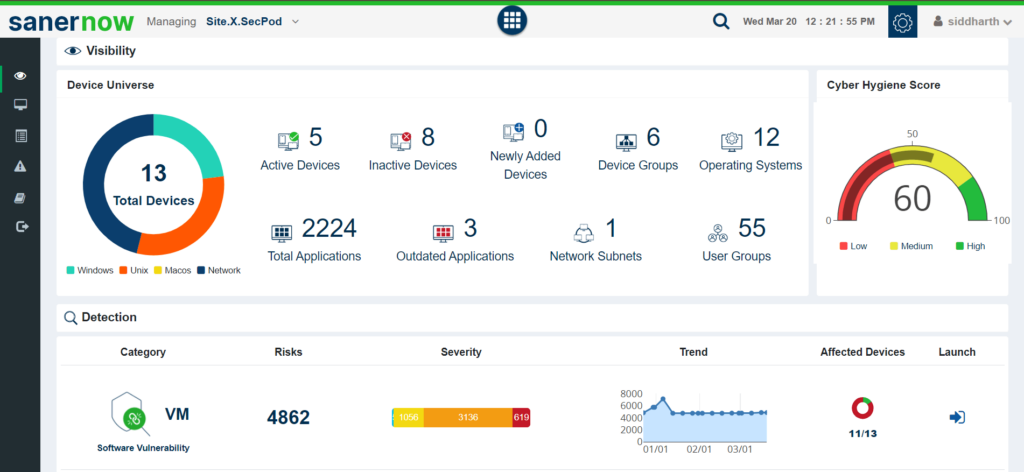This screenshot has width=1024, height=472.
Task: Toggle Low legend in hygiene gauge
Action: [854, 246]
